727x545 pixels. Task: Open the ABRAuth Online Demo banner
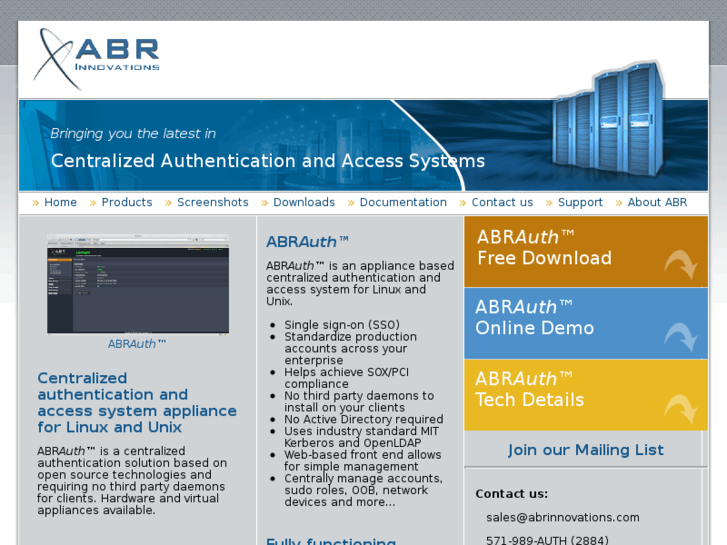(x=586, y=323)
